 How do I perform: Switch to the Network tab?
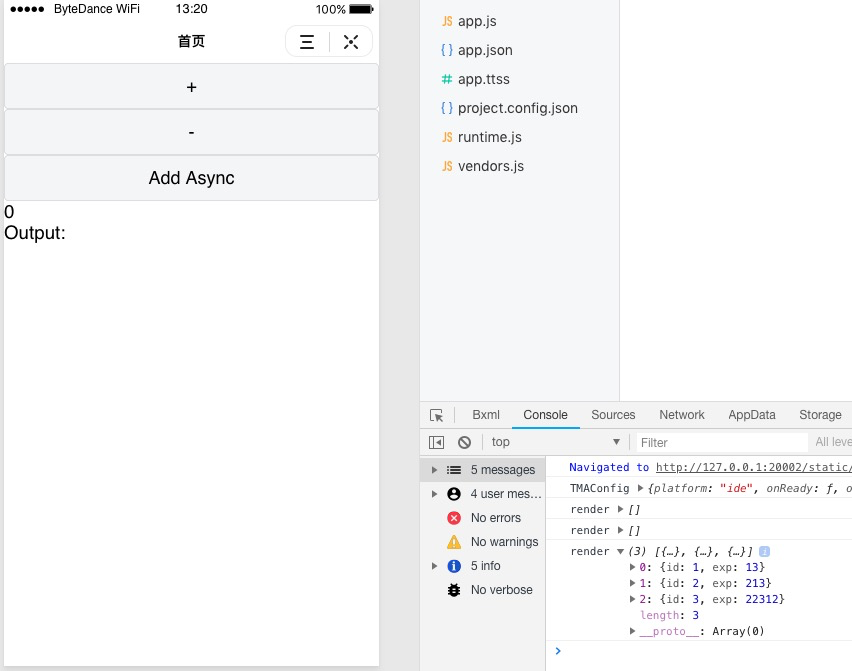point(681,415)
